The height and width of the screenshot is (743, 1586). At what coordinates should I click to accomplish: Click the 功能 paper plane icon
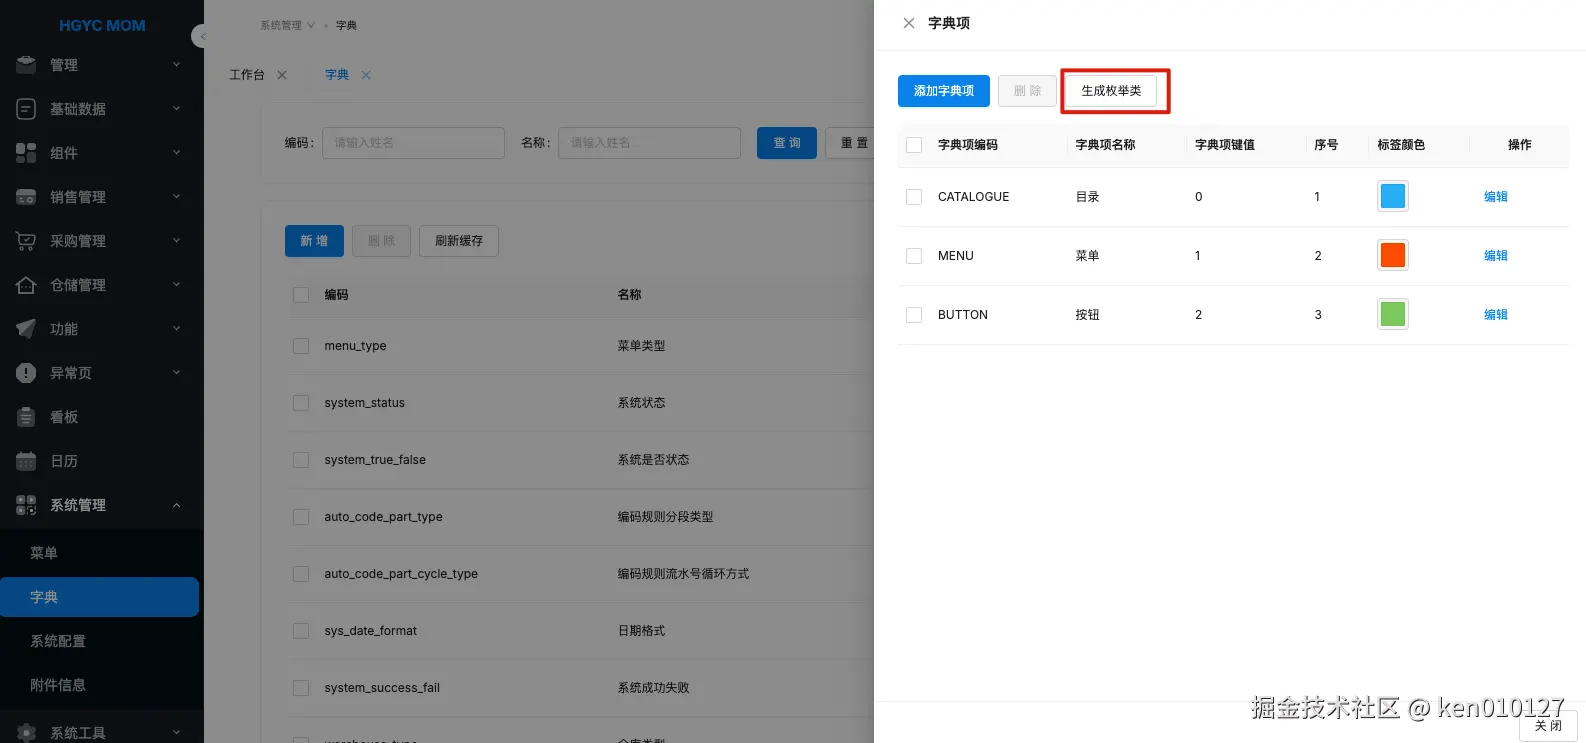pos(26,329)
